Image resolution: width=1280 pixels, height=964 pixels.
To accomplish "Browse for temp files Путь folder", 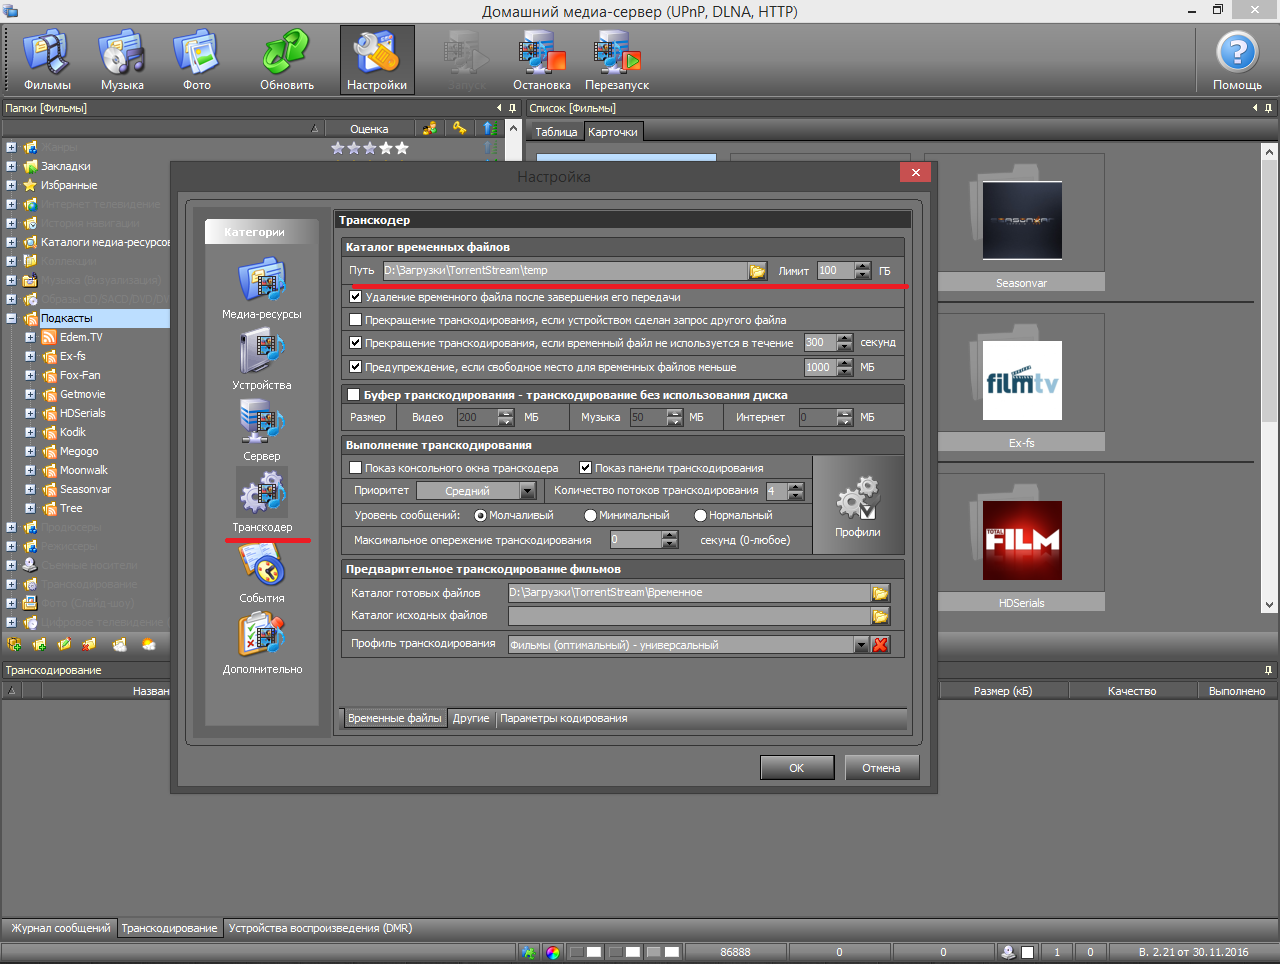I will pyautogui.click(x=757, y=271).
